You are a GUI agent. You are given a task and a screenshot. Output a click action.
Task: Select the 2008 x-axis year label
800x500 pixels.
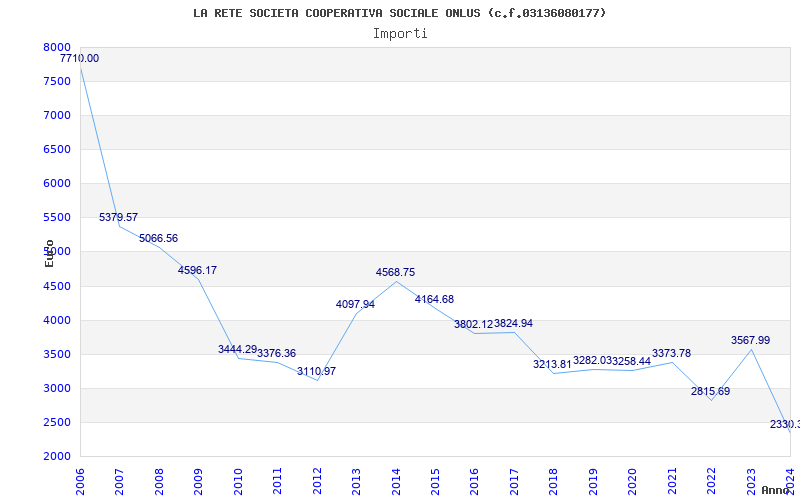coord(159,481)
